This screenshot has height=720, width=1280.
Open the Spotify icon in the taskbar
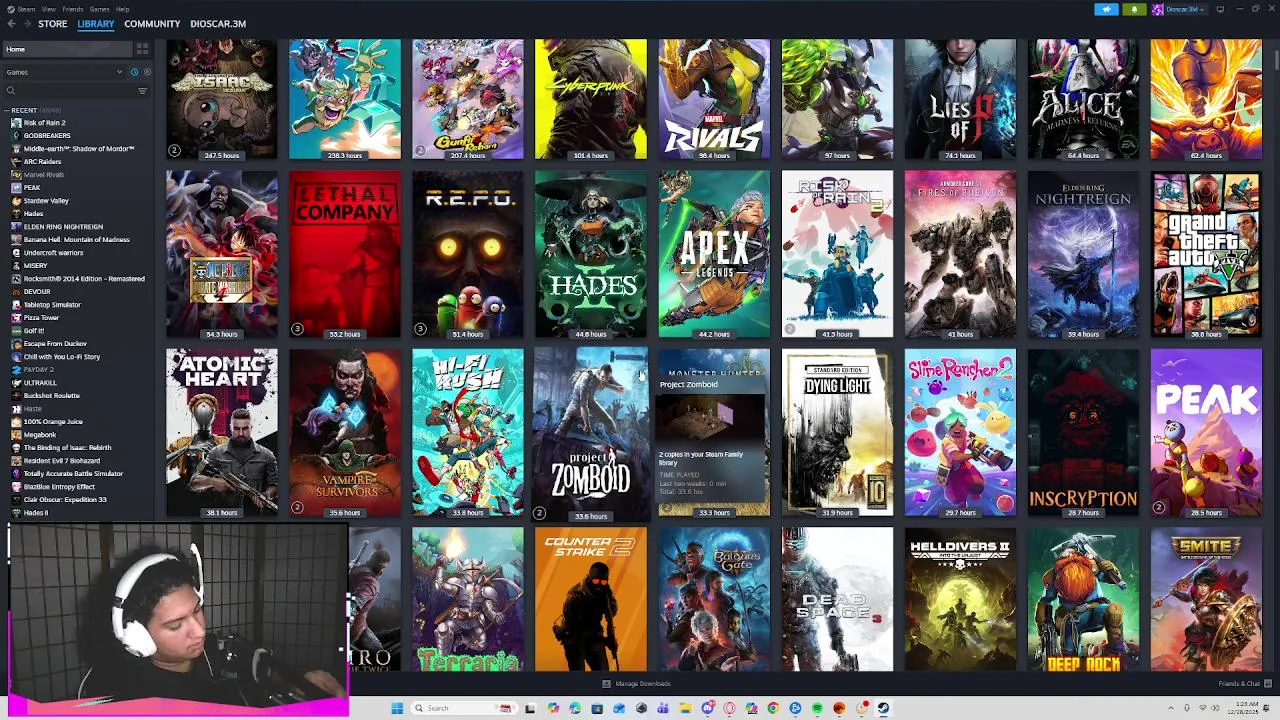(817, 708)
